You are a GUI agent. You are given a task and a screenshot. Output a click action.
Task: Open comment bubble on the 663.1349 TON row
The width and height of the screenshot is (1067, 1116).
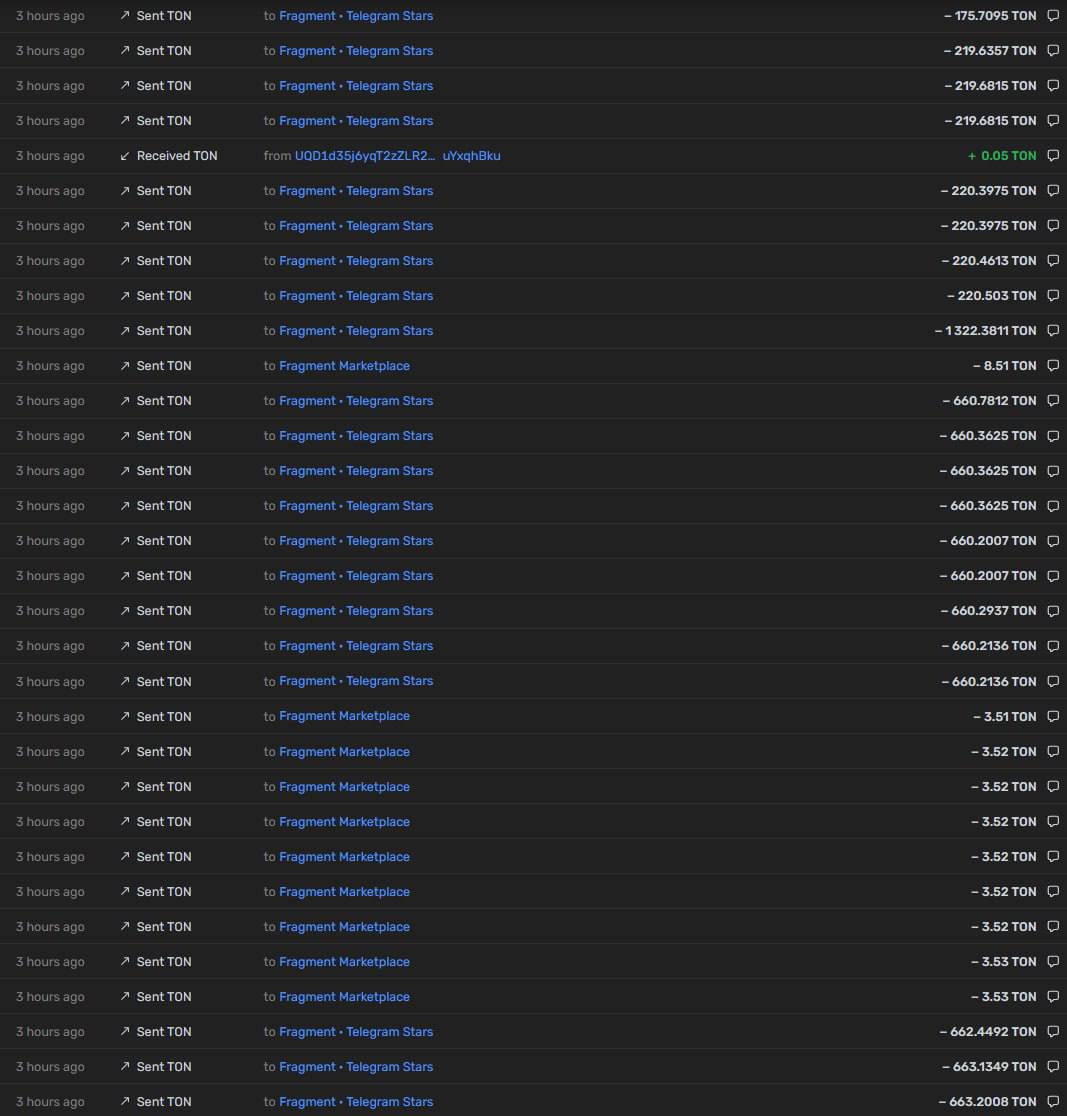[x=1053, y=1066]
